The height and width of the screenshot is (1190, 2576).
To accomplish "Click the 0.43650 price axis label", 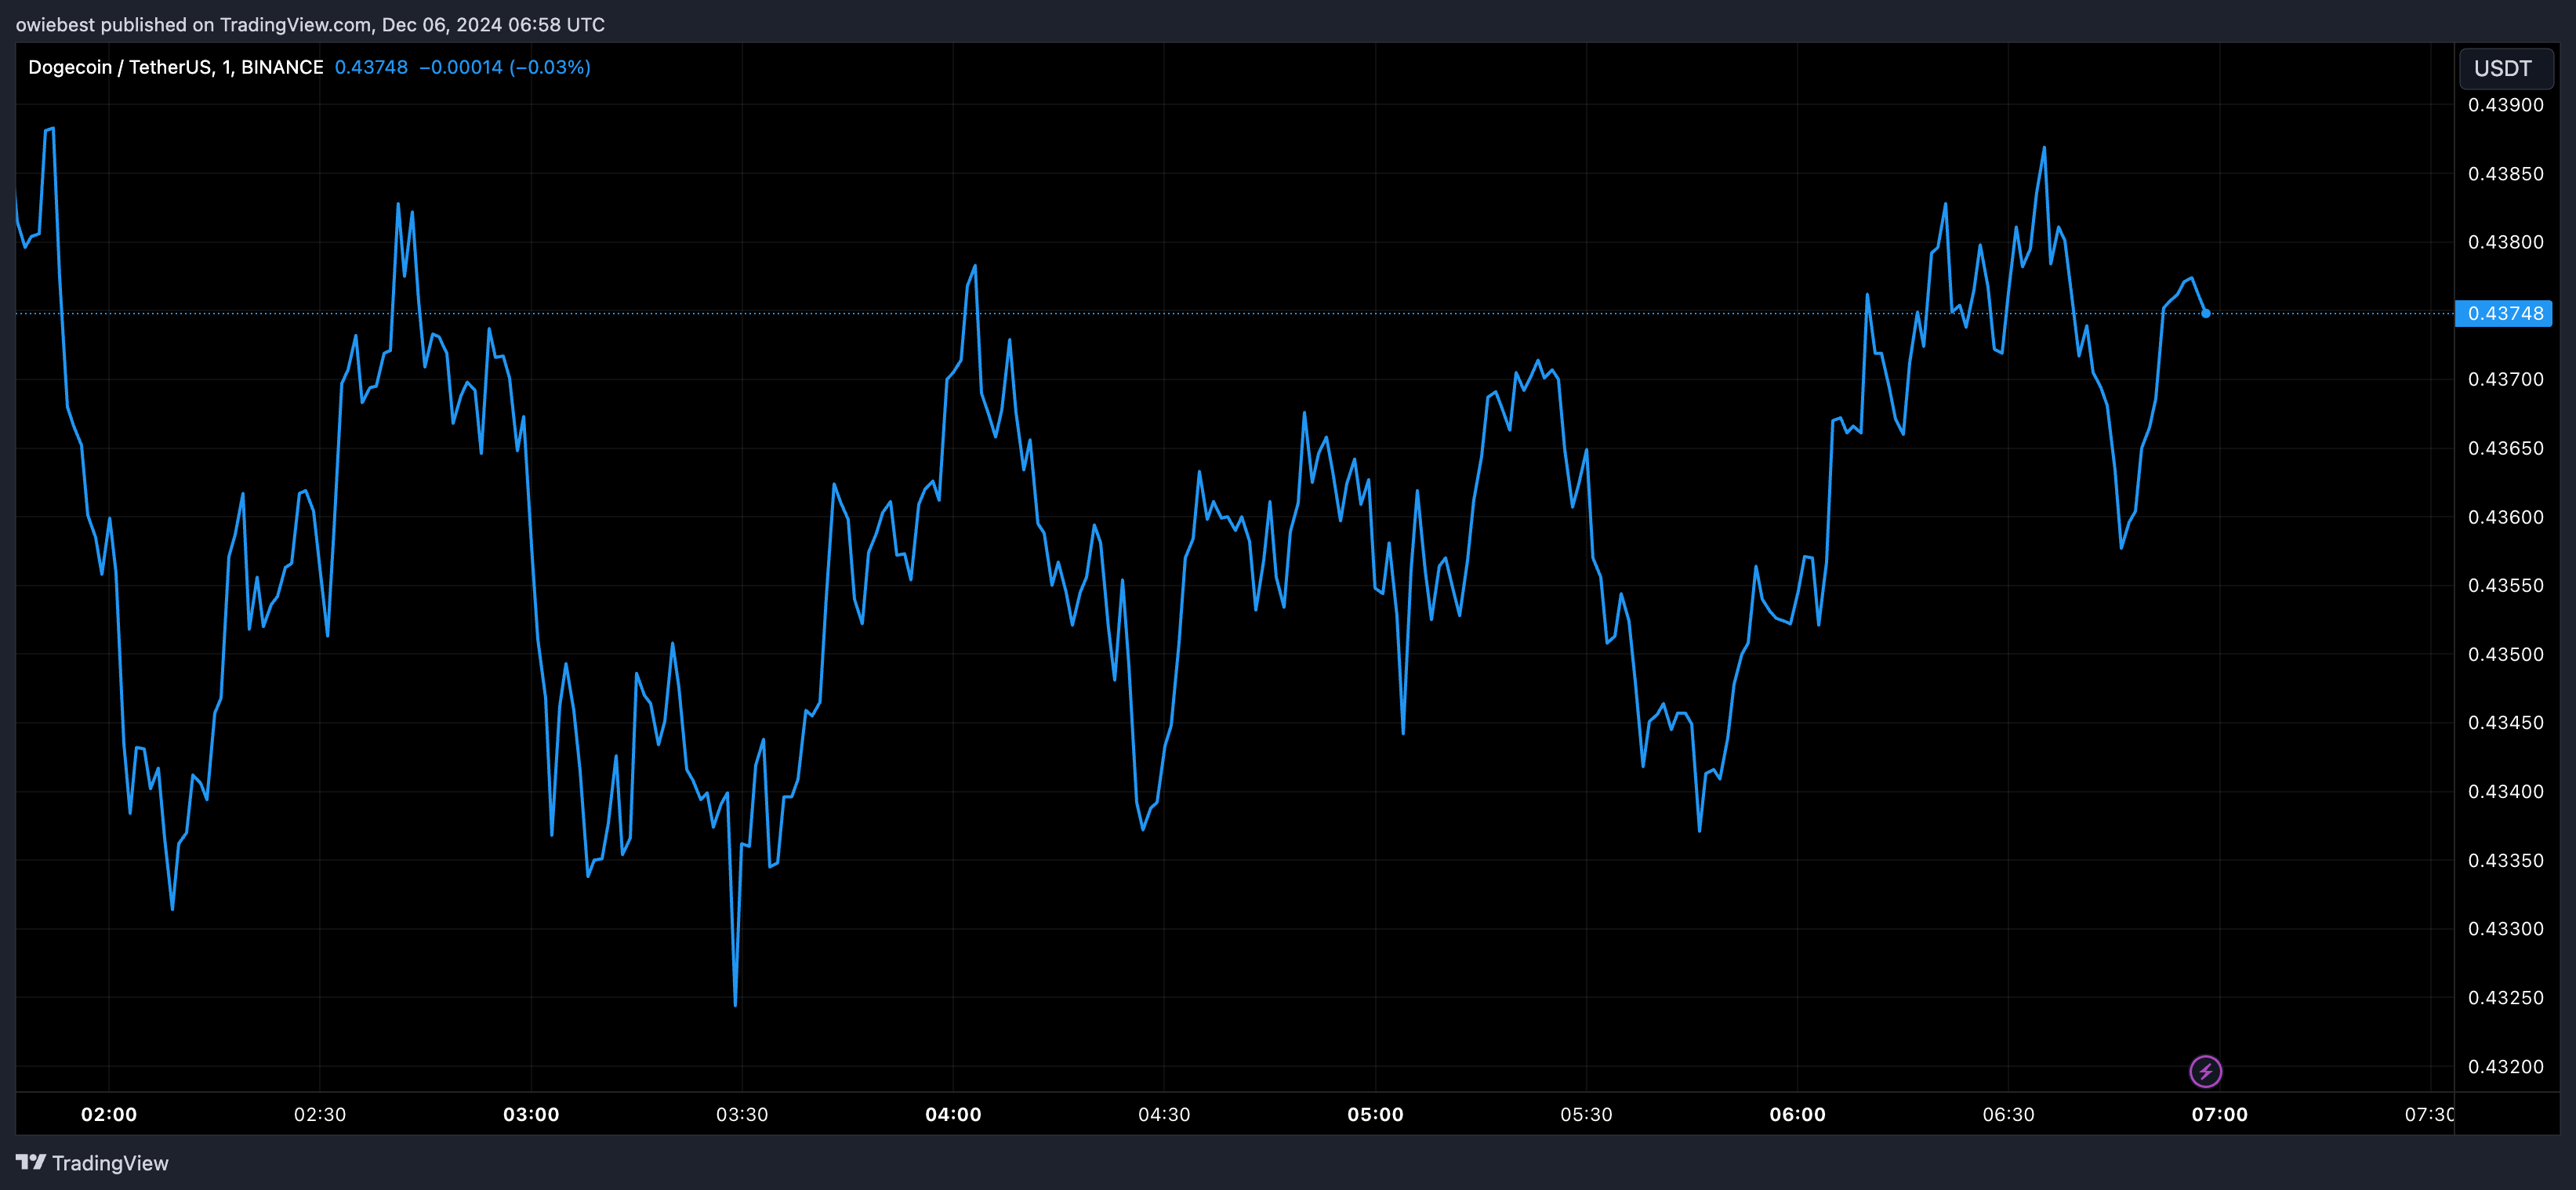I will pos(2505,448).
